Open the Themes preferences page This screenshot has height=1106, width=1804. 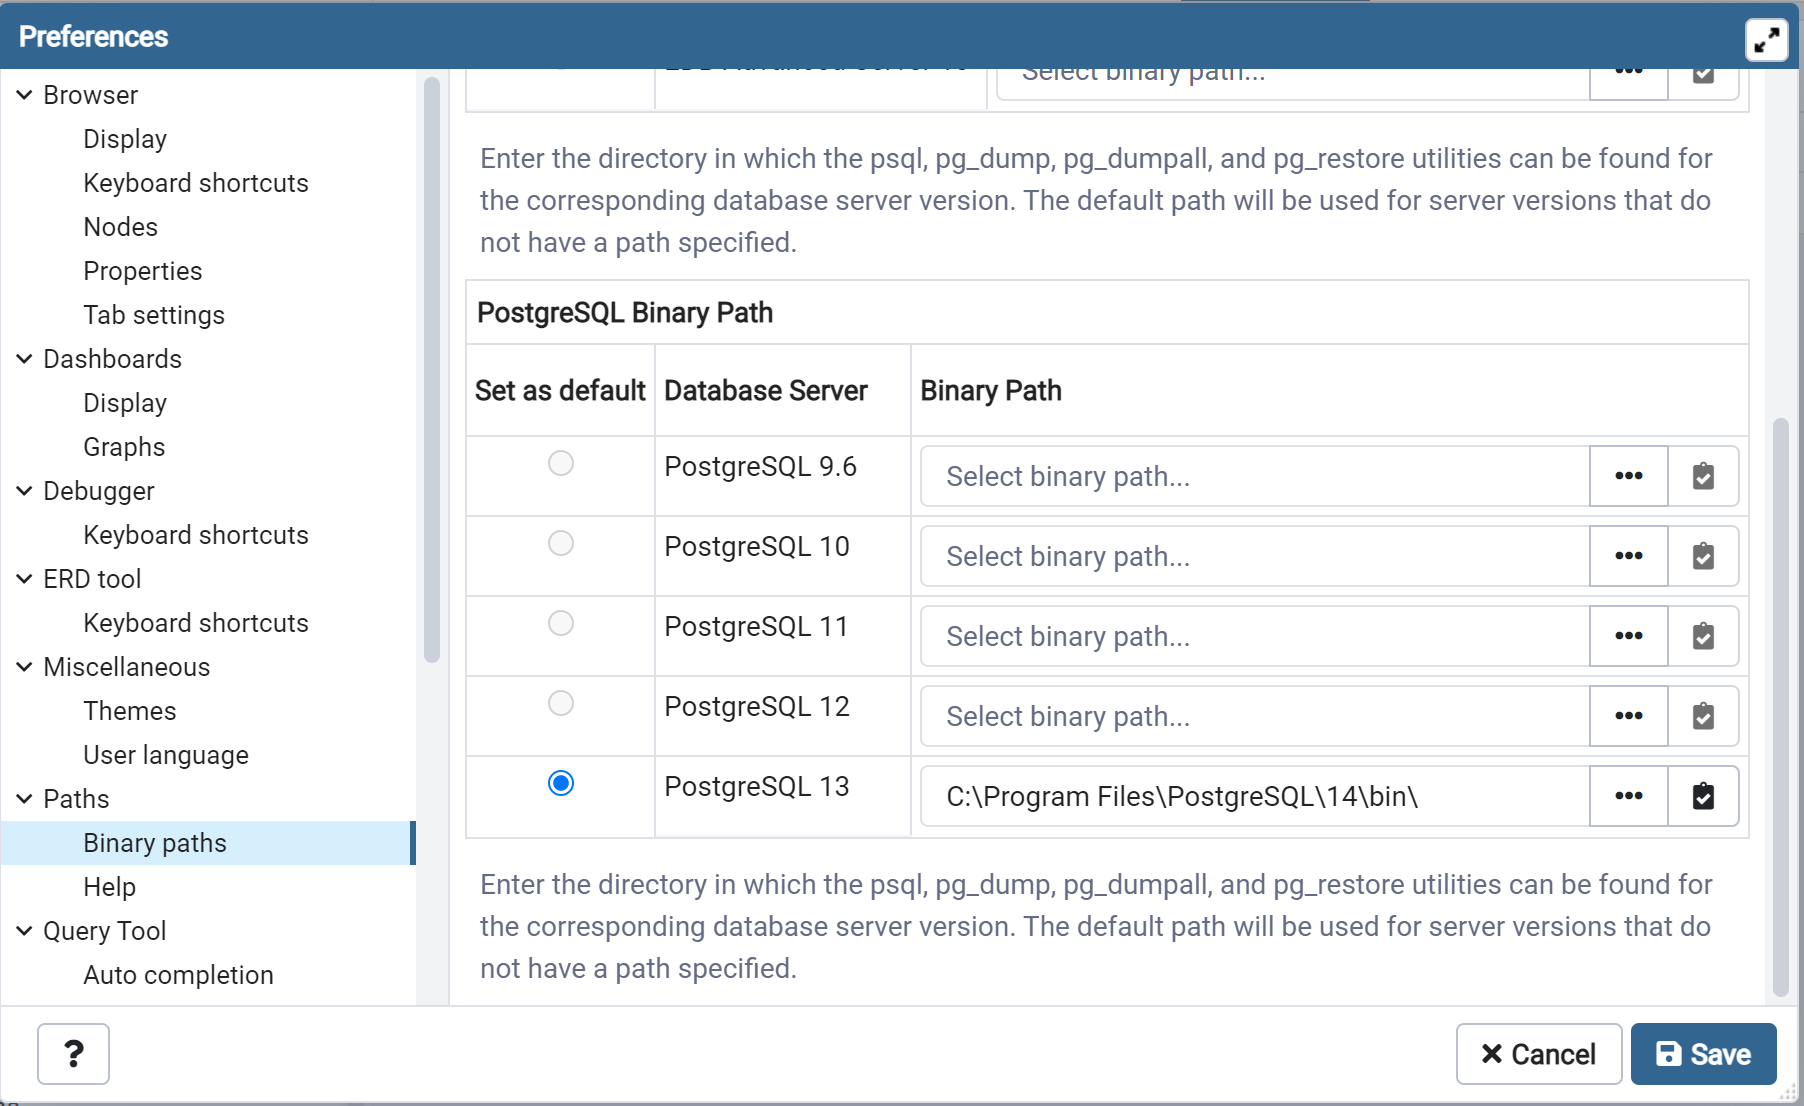[130, 711]
